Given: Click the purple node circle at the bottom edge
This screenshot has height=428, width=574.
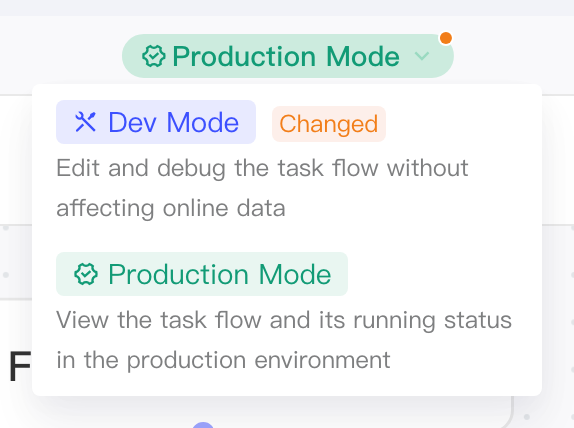Looking at the screenshot, I should point(203,425).
